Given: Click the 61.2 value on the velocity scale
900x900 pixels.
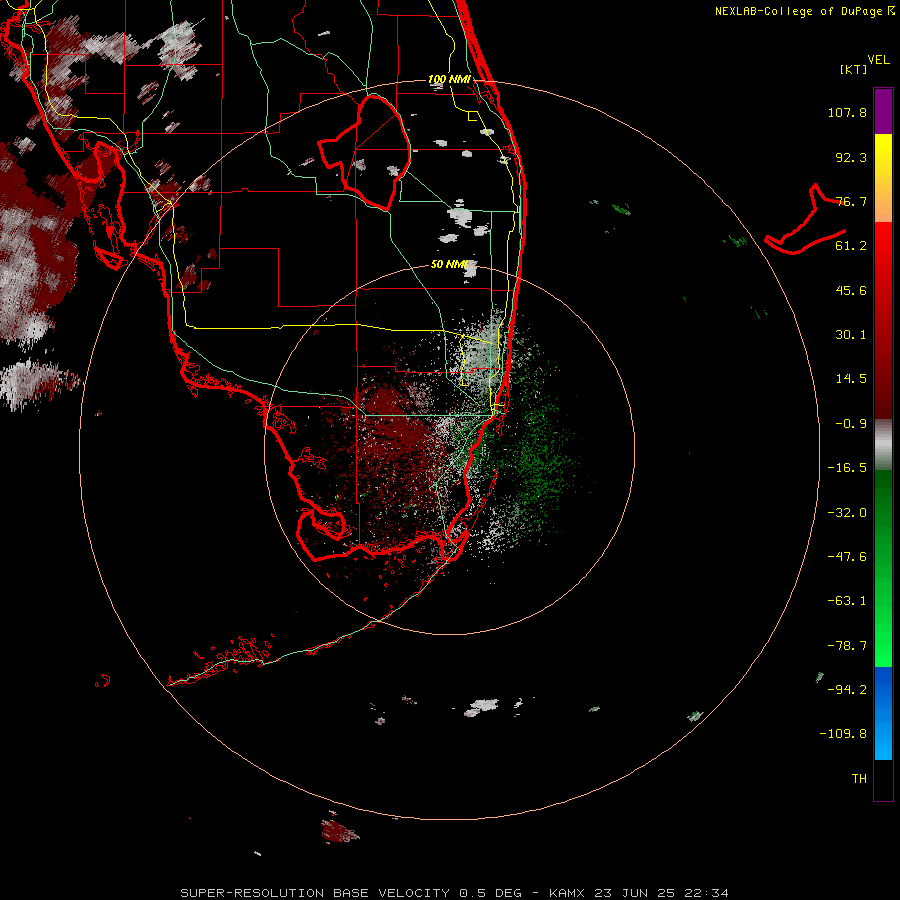Looking at the screenshot, I should [x=851, y=246].
